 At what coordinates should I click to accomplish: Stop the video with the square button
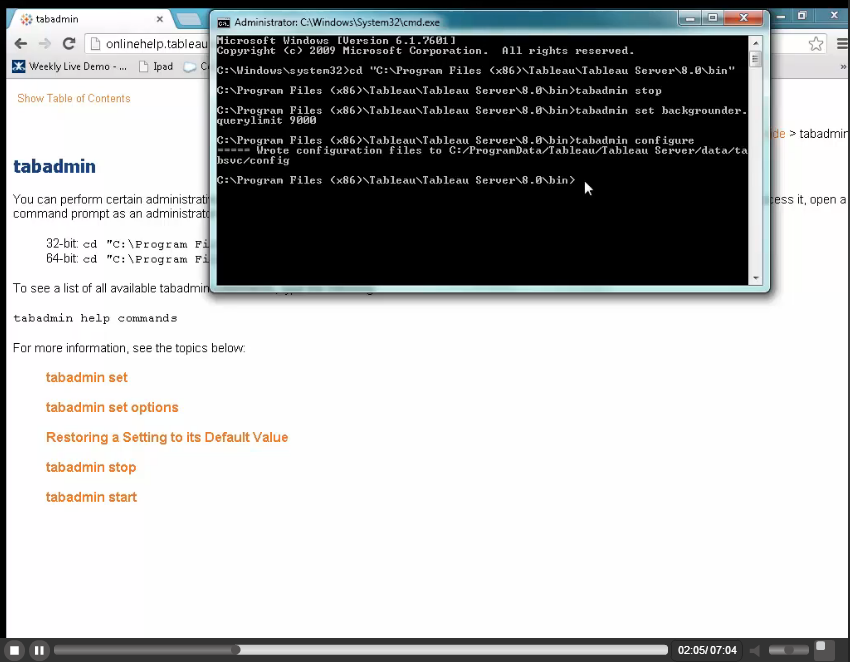tap(15, 650)
